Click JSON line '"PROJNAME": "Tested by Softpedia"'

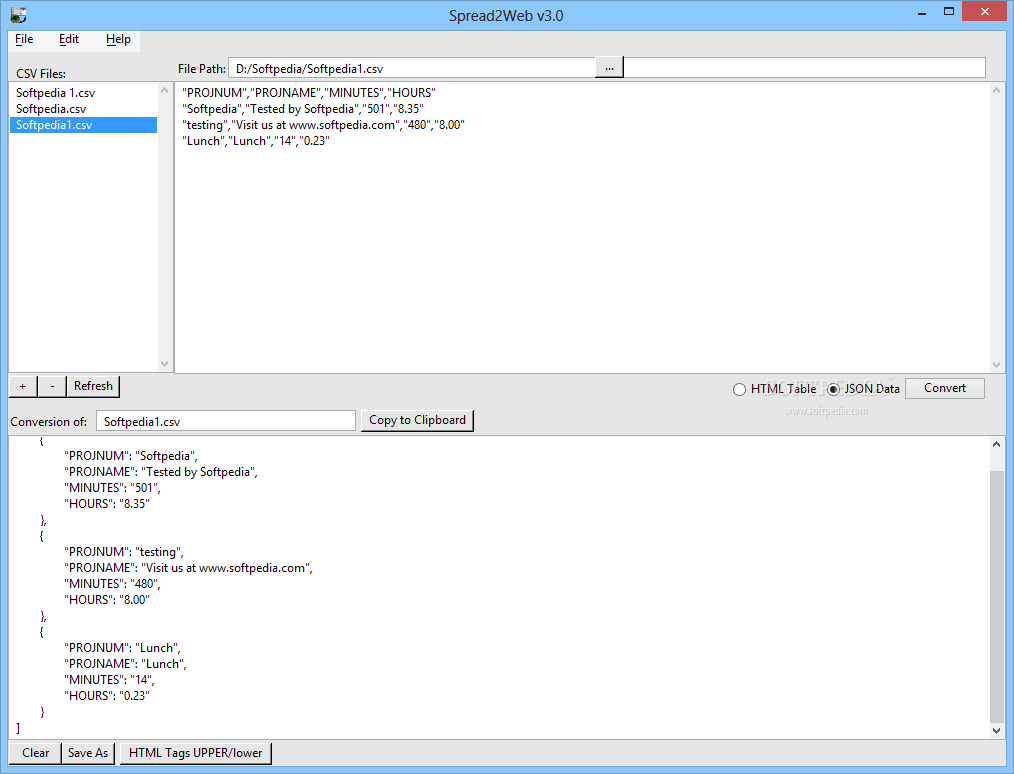point(161,472)
